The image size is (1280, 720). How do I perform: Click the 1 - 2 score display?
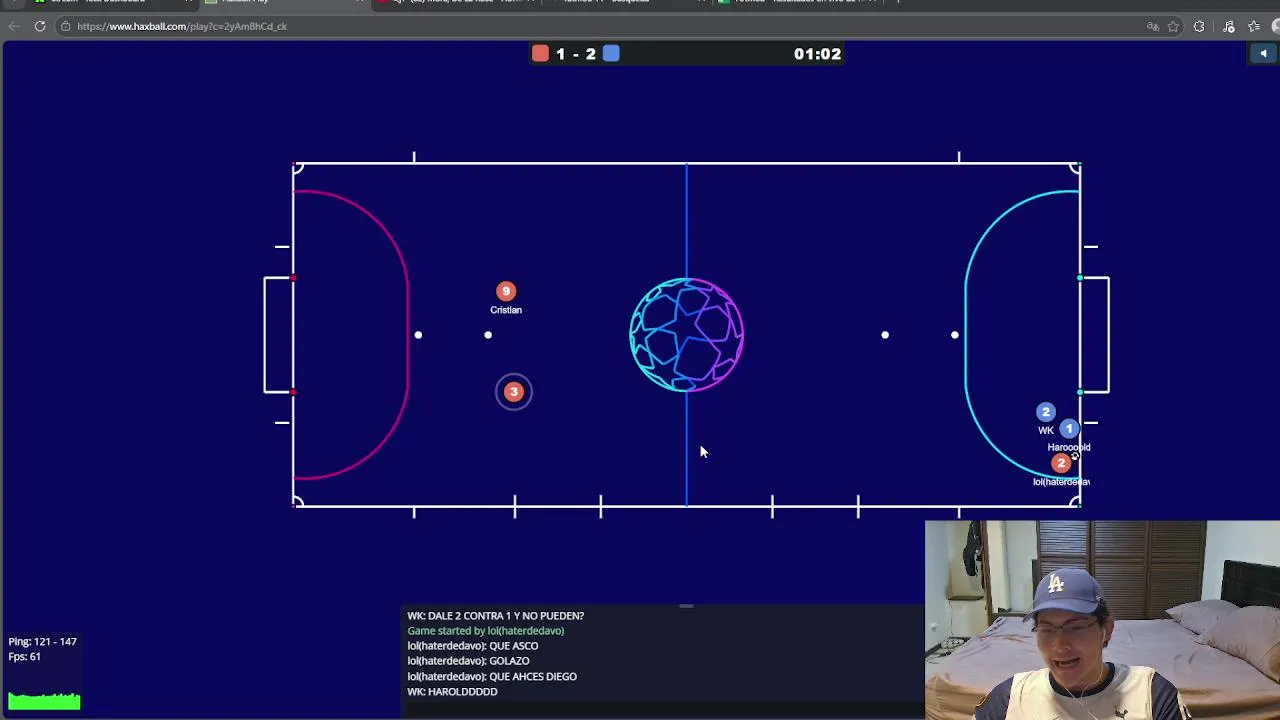pyautogui.click(x=576, y=54)
